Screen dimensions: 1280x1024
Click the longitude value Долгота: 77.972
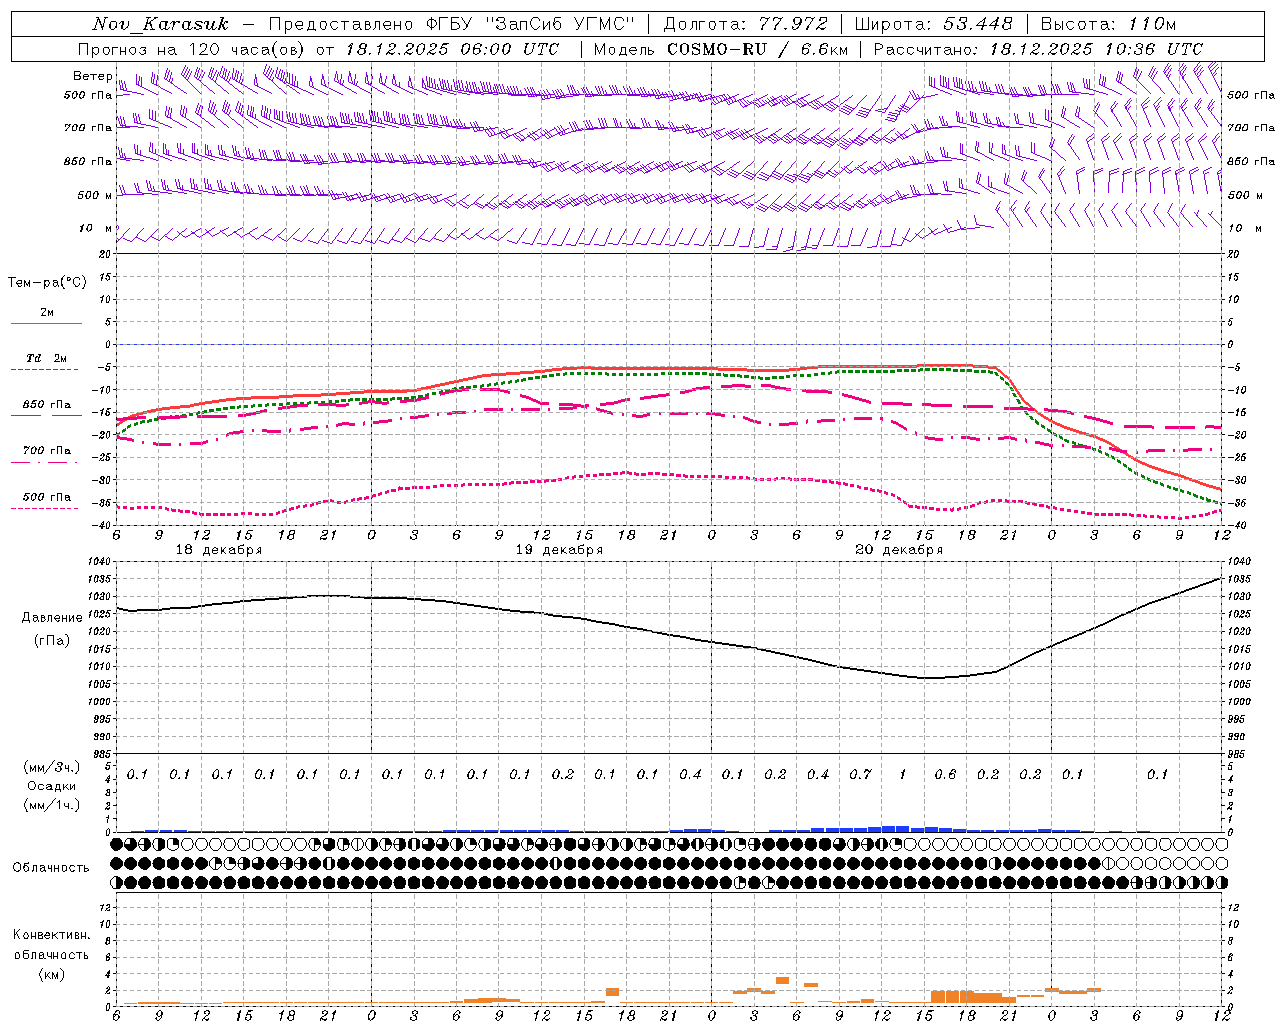(x=746, y=24)
